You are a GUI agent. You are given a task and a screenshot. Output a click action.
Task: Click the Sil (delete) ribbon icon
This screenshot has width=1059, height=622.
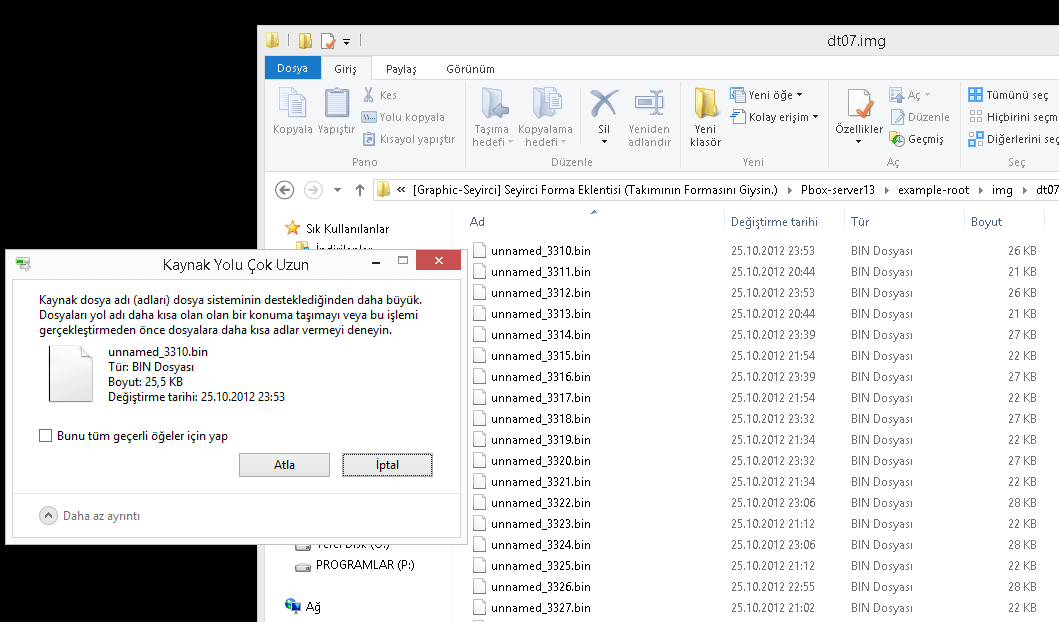click(604, 105)
